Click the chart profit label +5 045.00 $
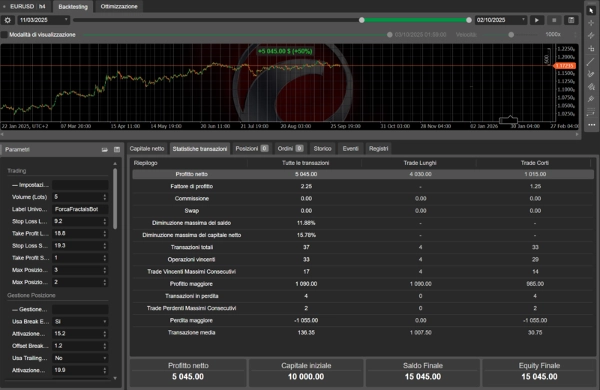The width and height of the screenshot is (600, 390). click(285, 51)
